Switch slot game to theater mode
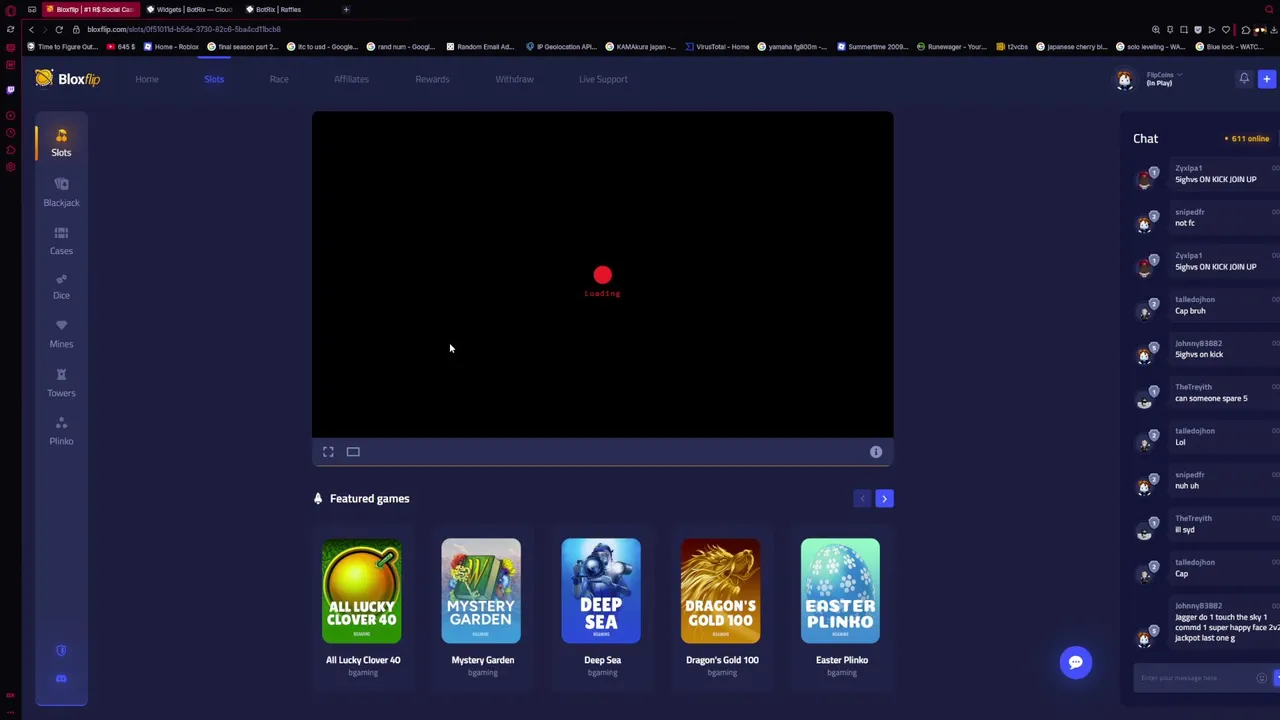1280x720 pixels. click(353, 452)
